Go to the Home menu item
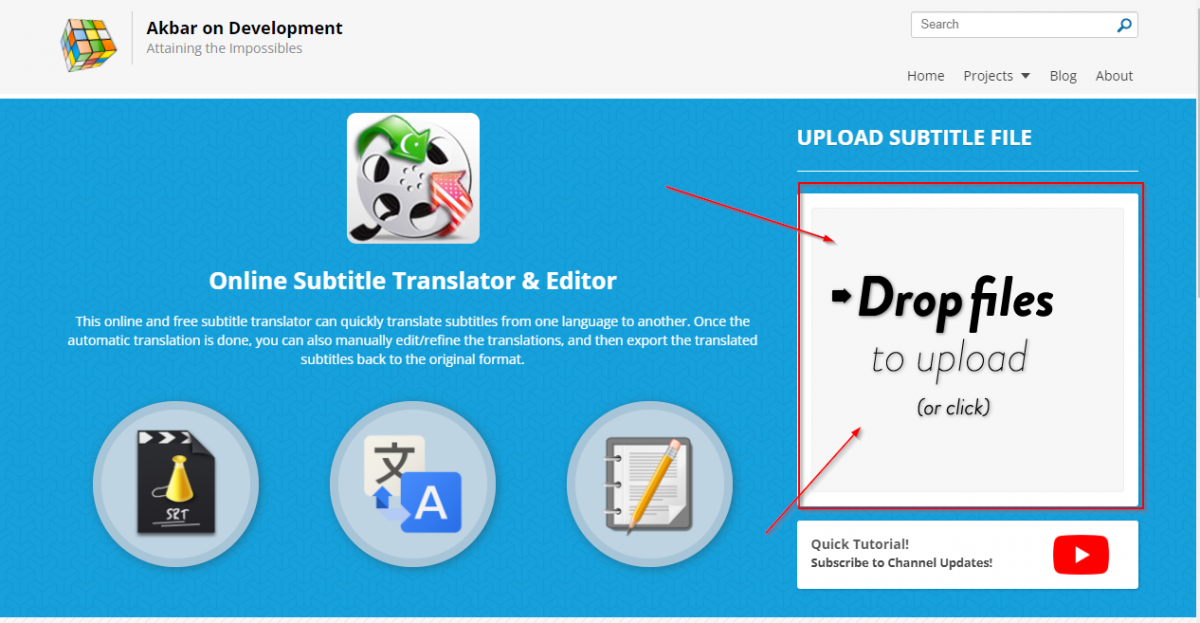 click(925, 76)
